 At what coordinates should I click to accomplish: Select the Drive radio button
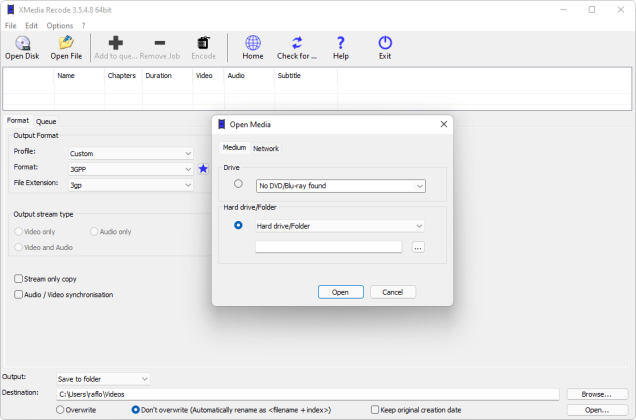tap(238, 184)
